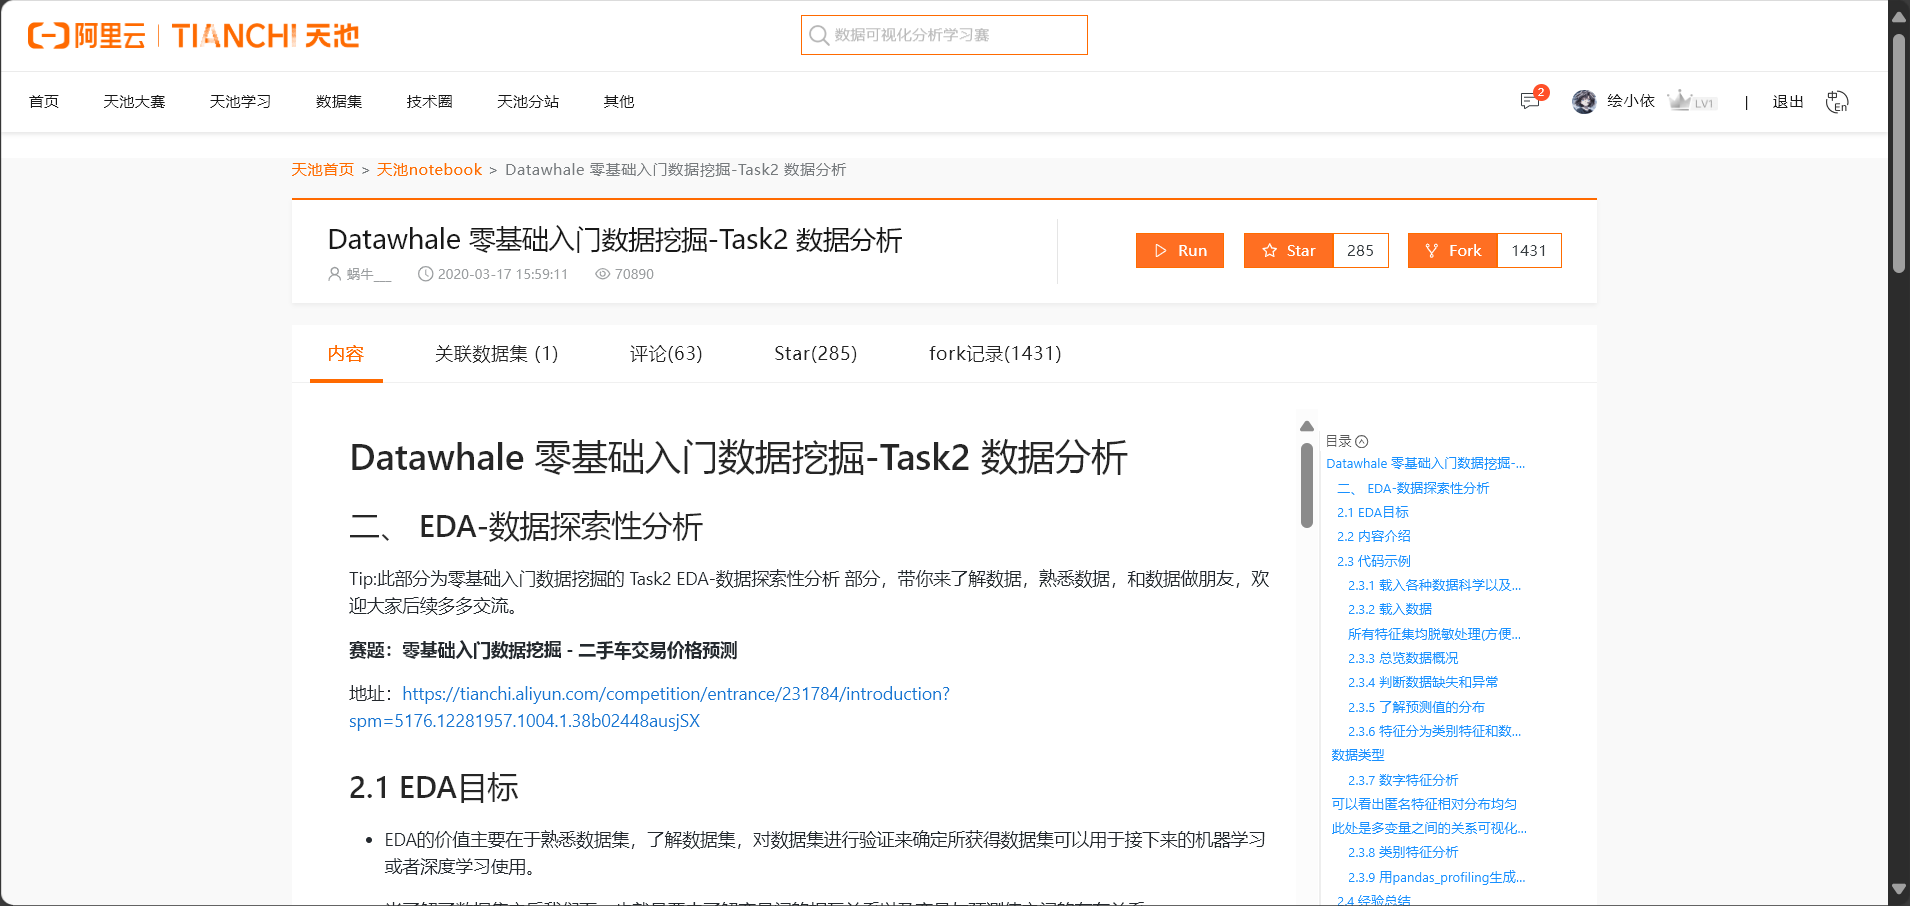Select the fork记录(1431) tab
The width and height of the screenshot is (1910, 906).
pos(995,354)
